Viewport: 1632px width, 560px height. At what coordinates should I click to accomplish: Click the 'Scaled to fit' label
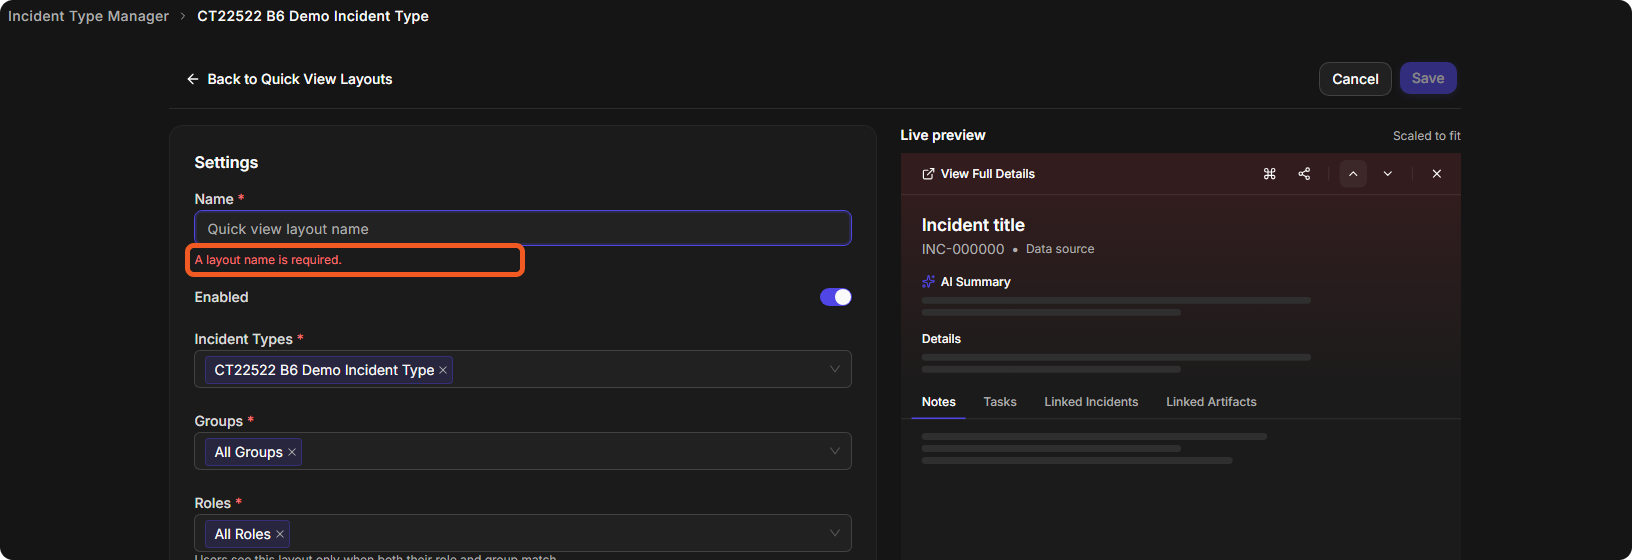1427,136
